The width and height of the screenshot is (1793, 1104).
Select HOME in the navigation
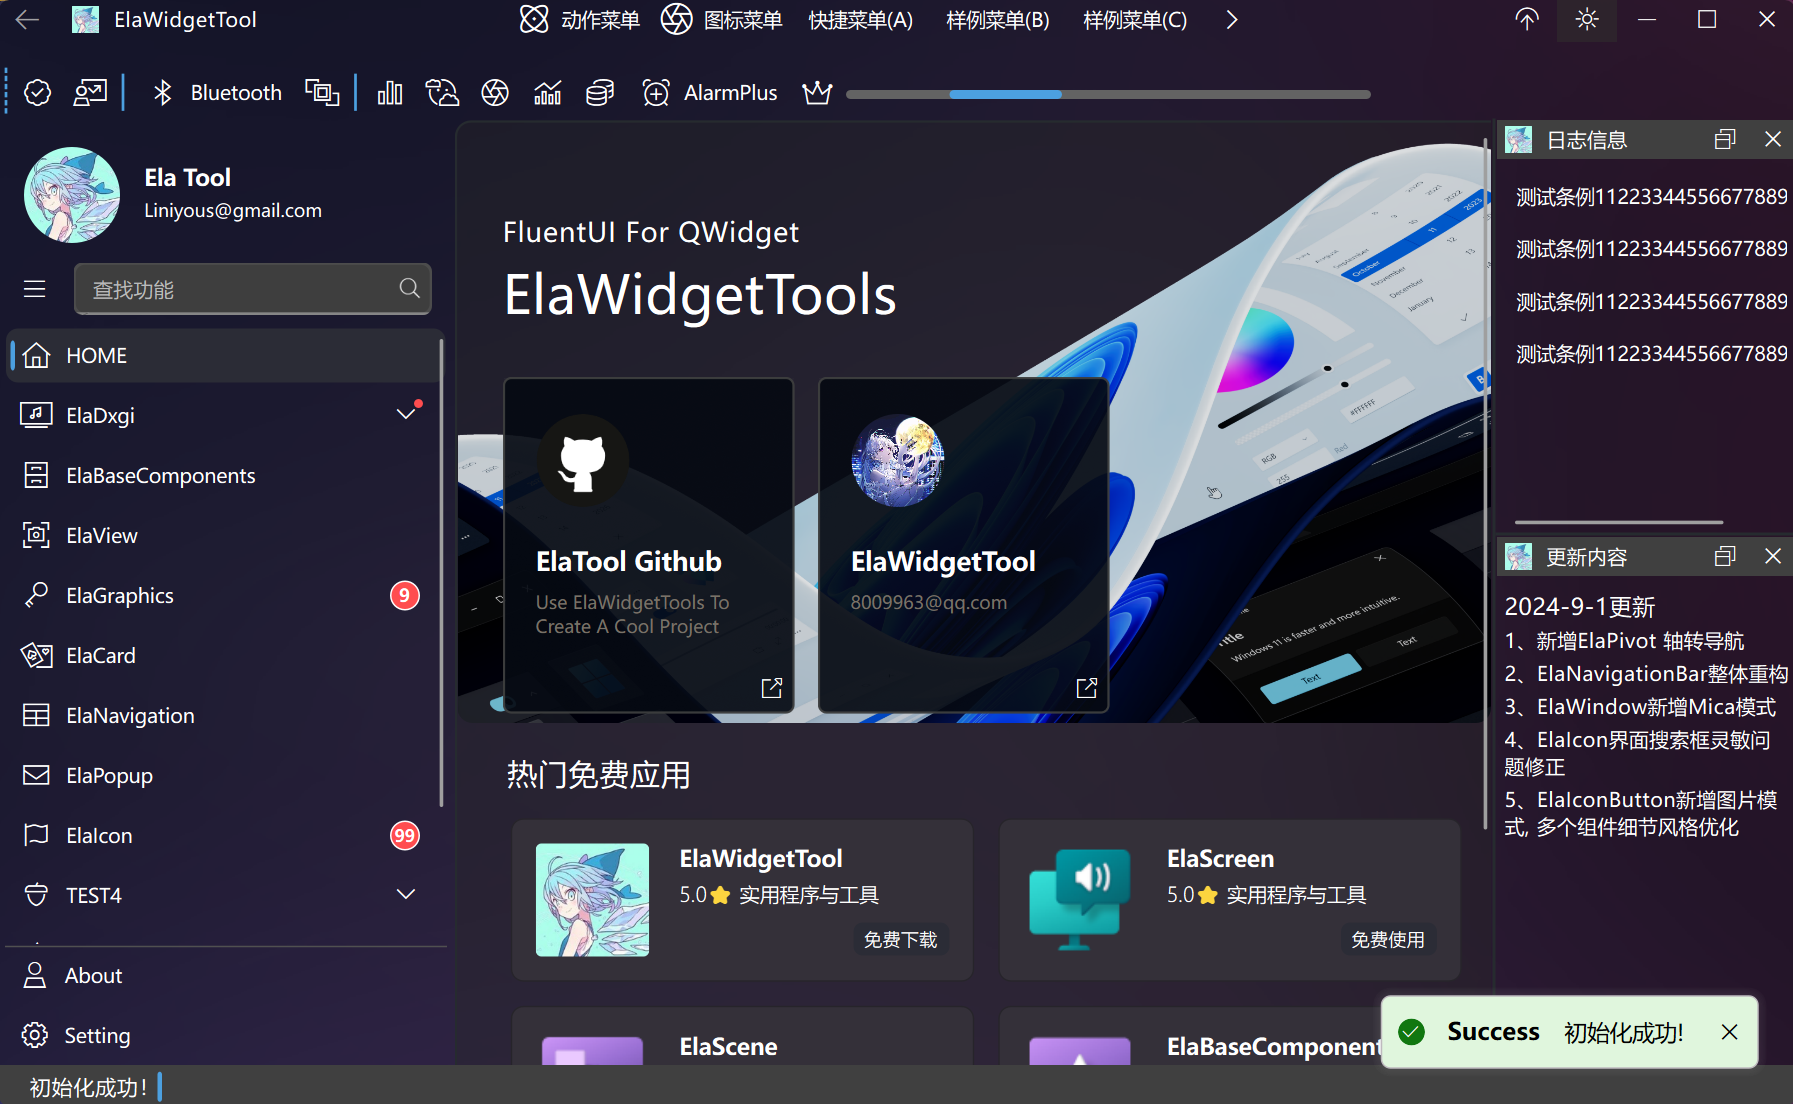coord(224,356)
